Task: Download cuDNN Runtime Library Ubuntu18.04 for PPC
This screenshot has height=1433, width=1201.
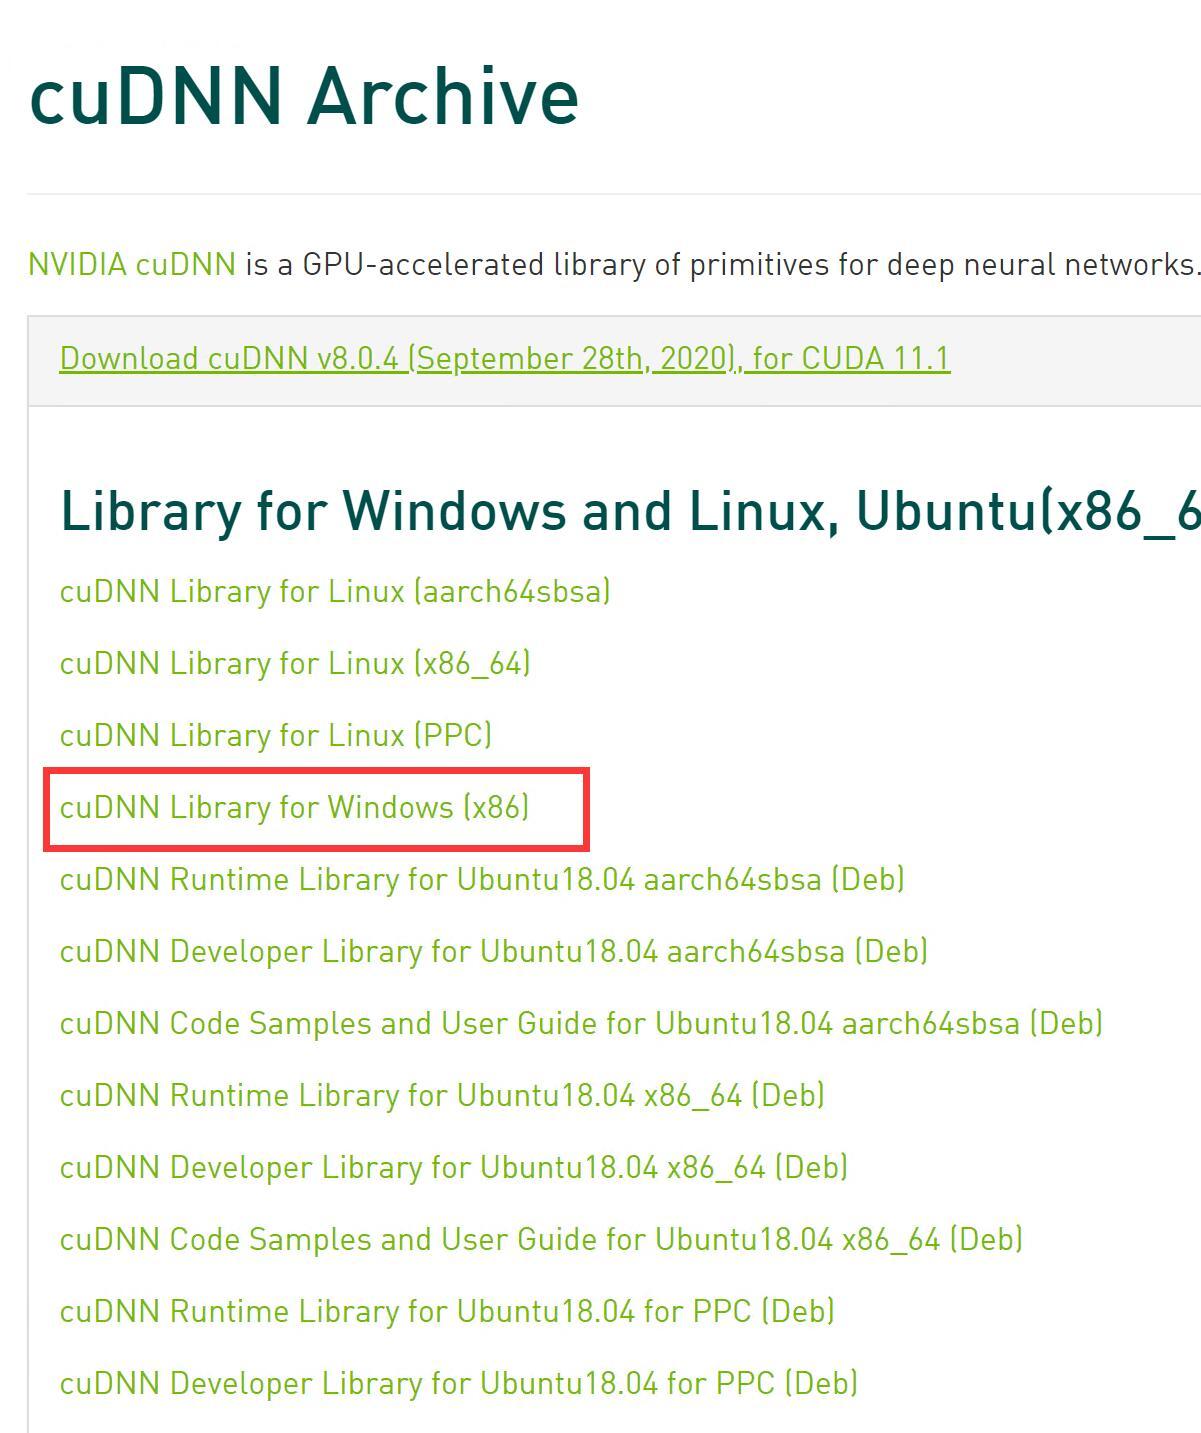Action: click(x=447, y=1311)
